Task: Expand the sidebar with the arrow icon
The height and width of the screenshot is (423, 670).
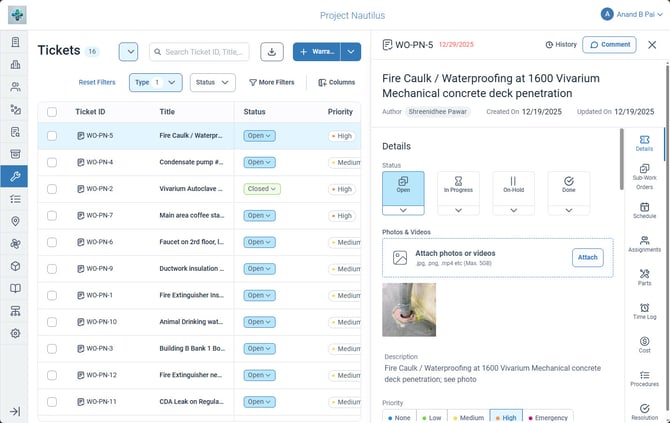Action: [x=15, y=411]
